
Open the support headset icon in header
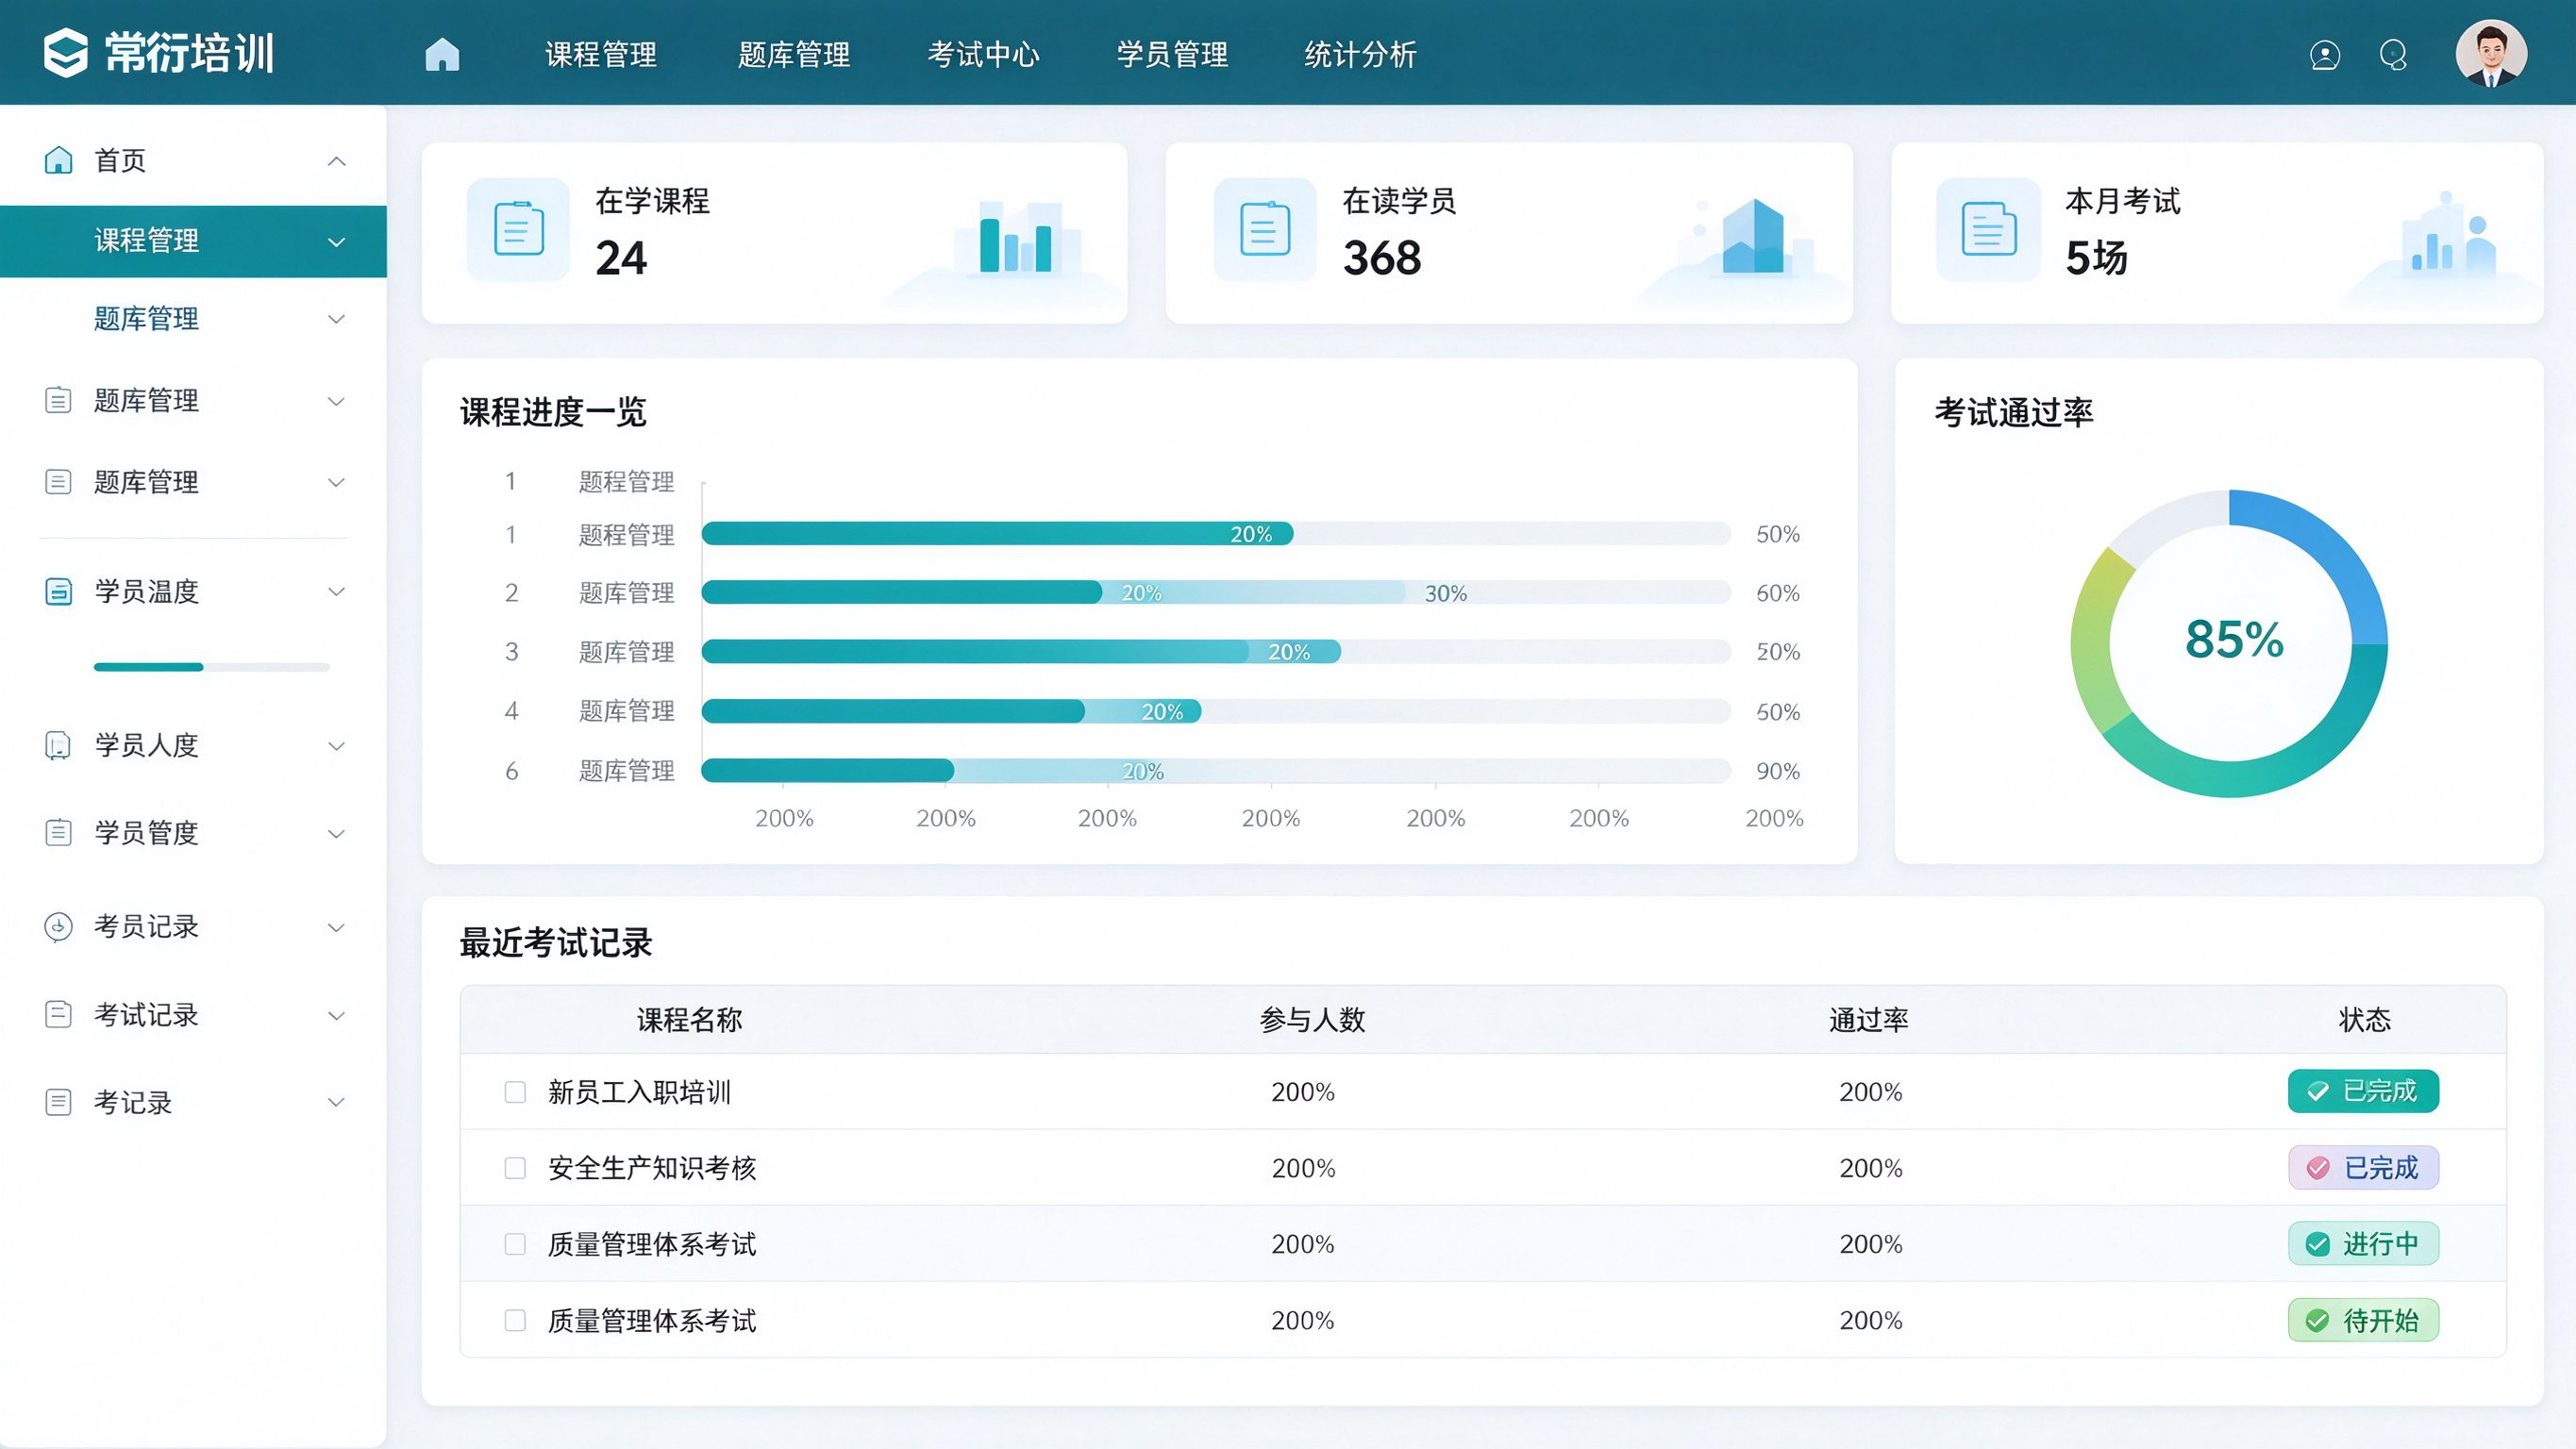pyautogui.click(x=2393, y=55)
